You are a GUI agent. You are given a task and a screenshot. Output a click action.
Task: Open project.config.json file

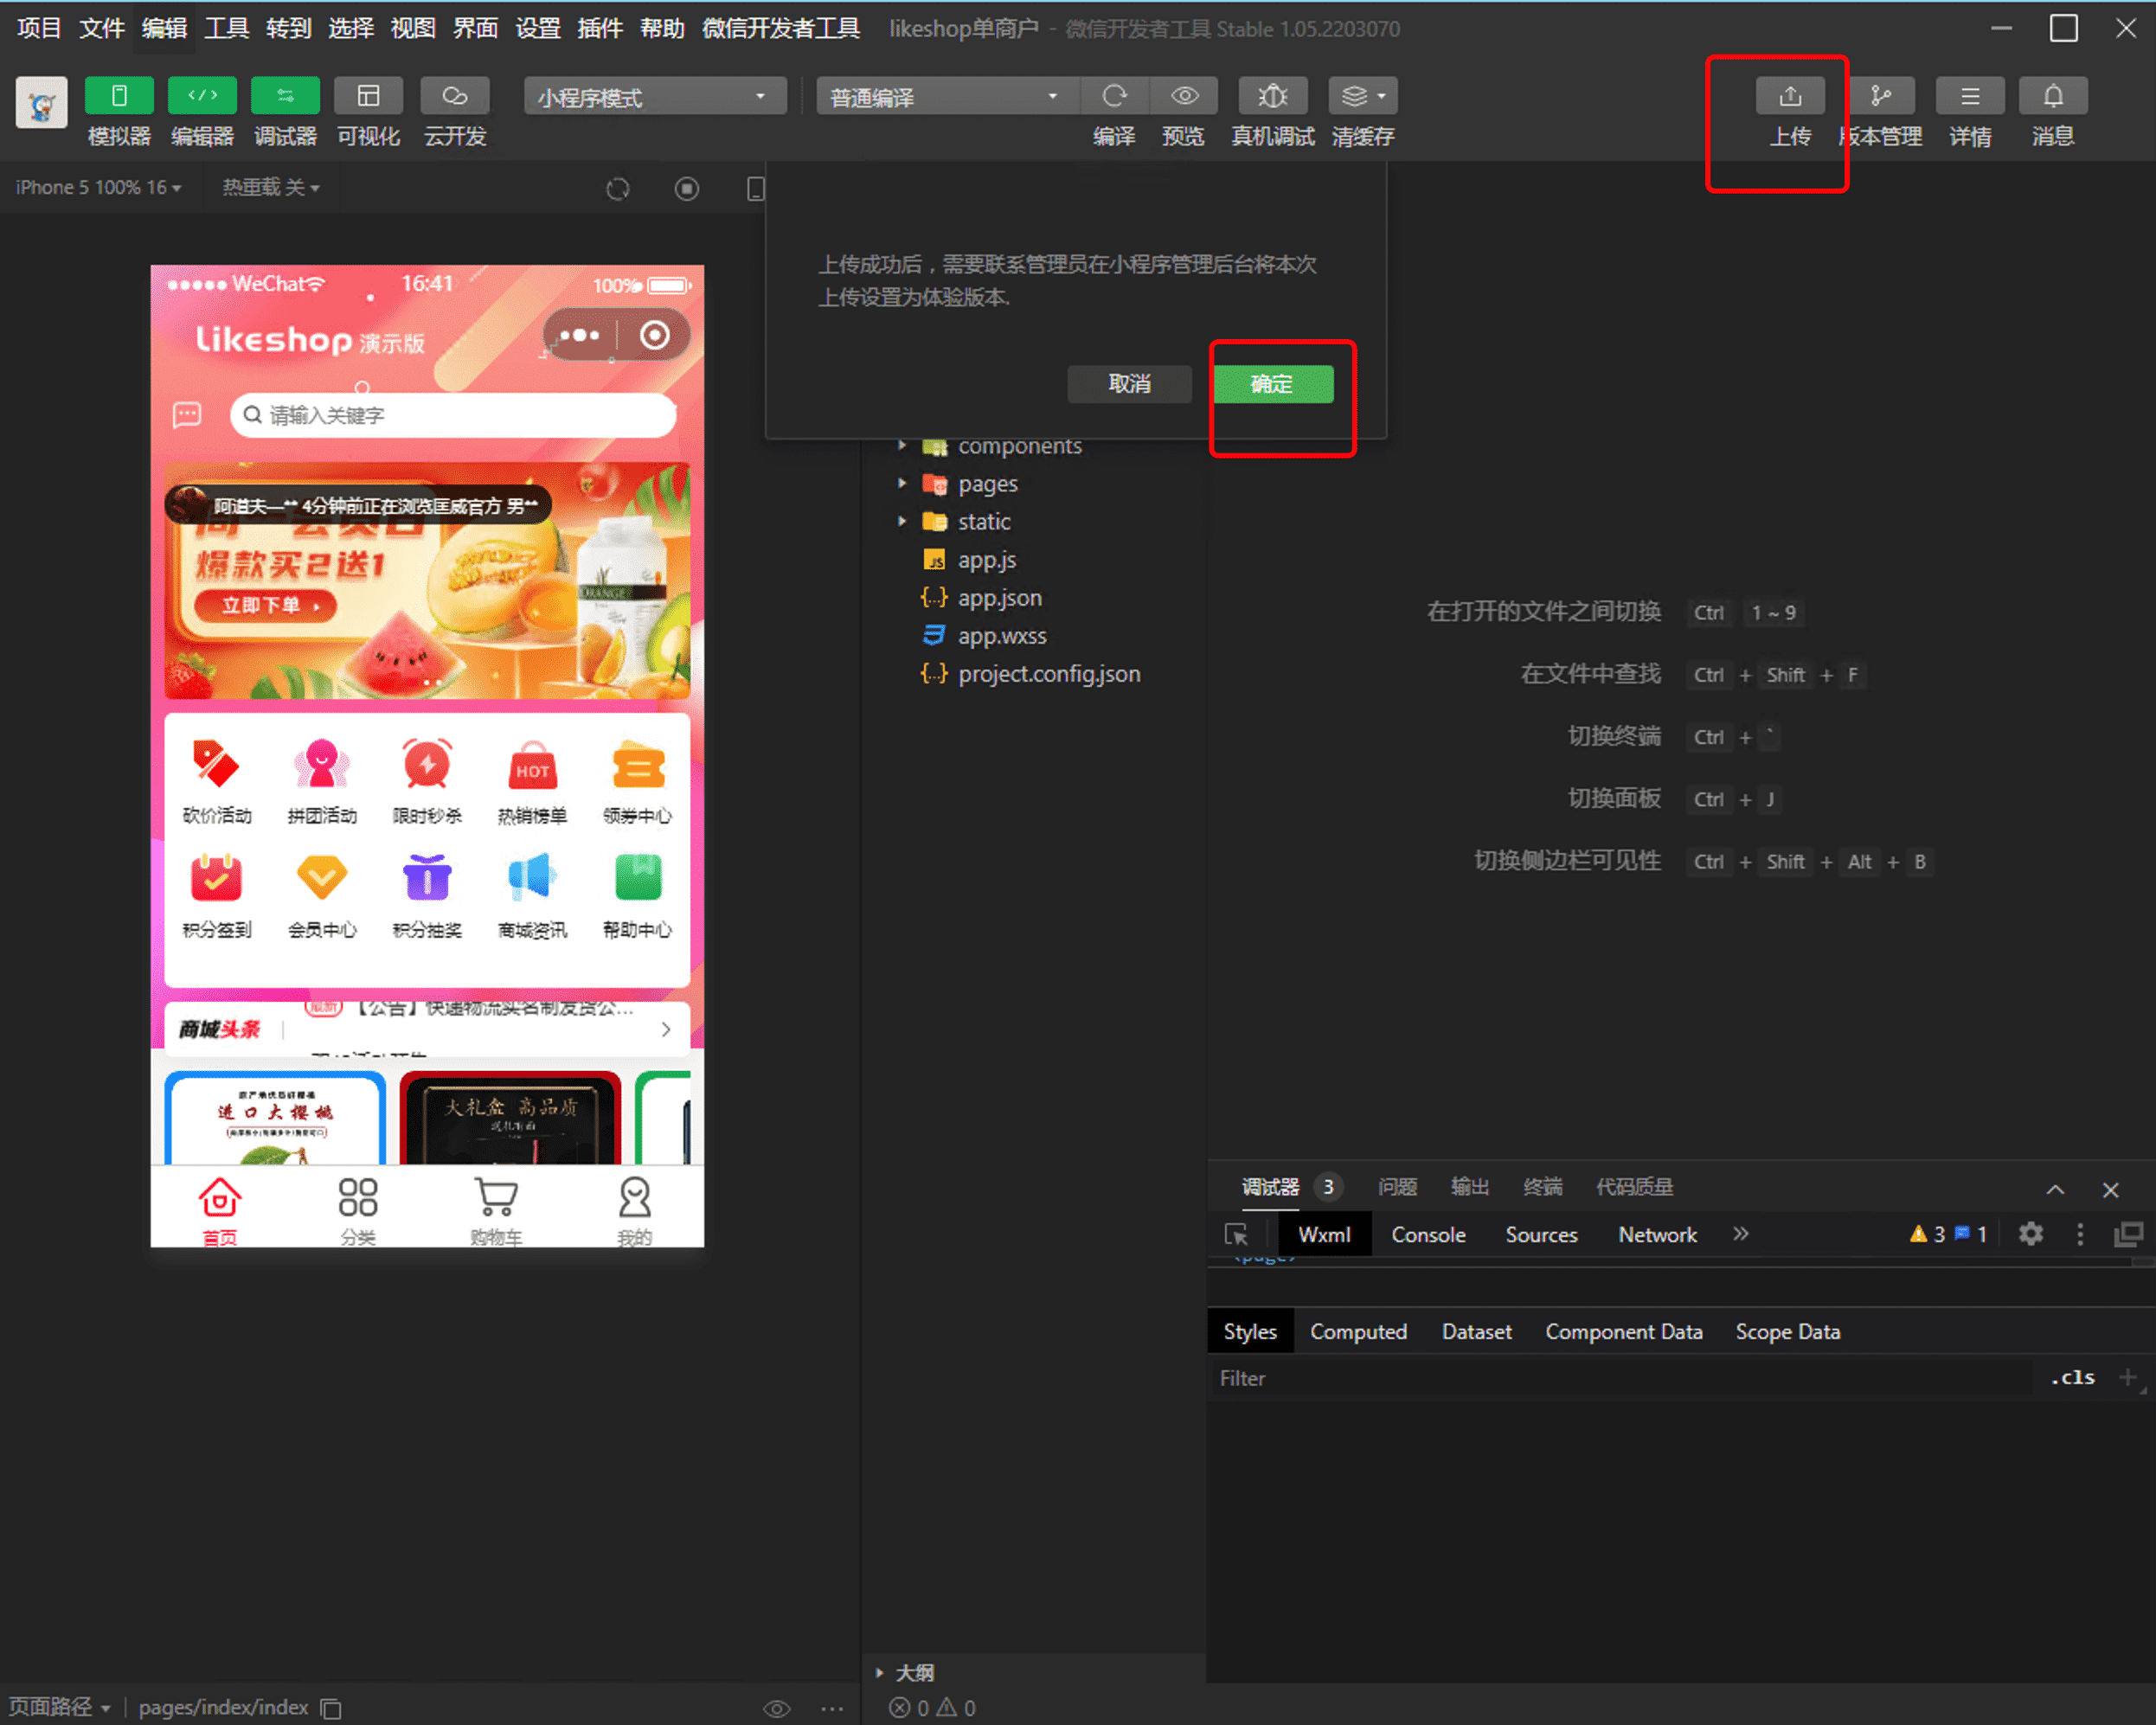1032,674
